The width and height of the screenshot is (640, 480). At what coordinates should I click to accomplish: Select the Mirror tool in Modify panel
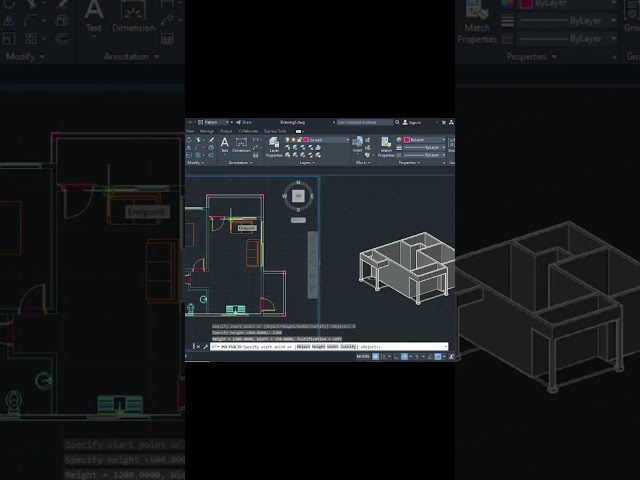pos(188,148)
